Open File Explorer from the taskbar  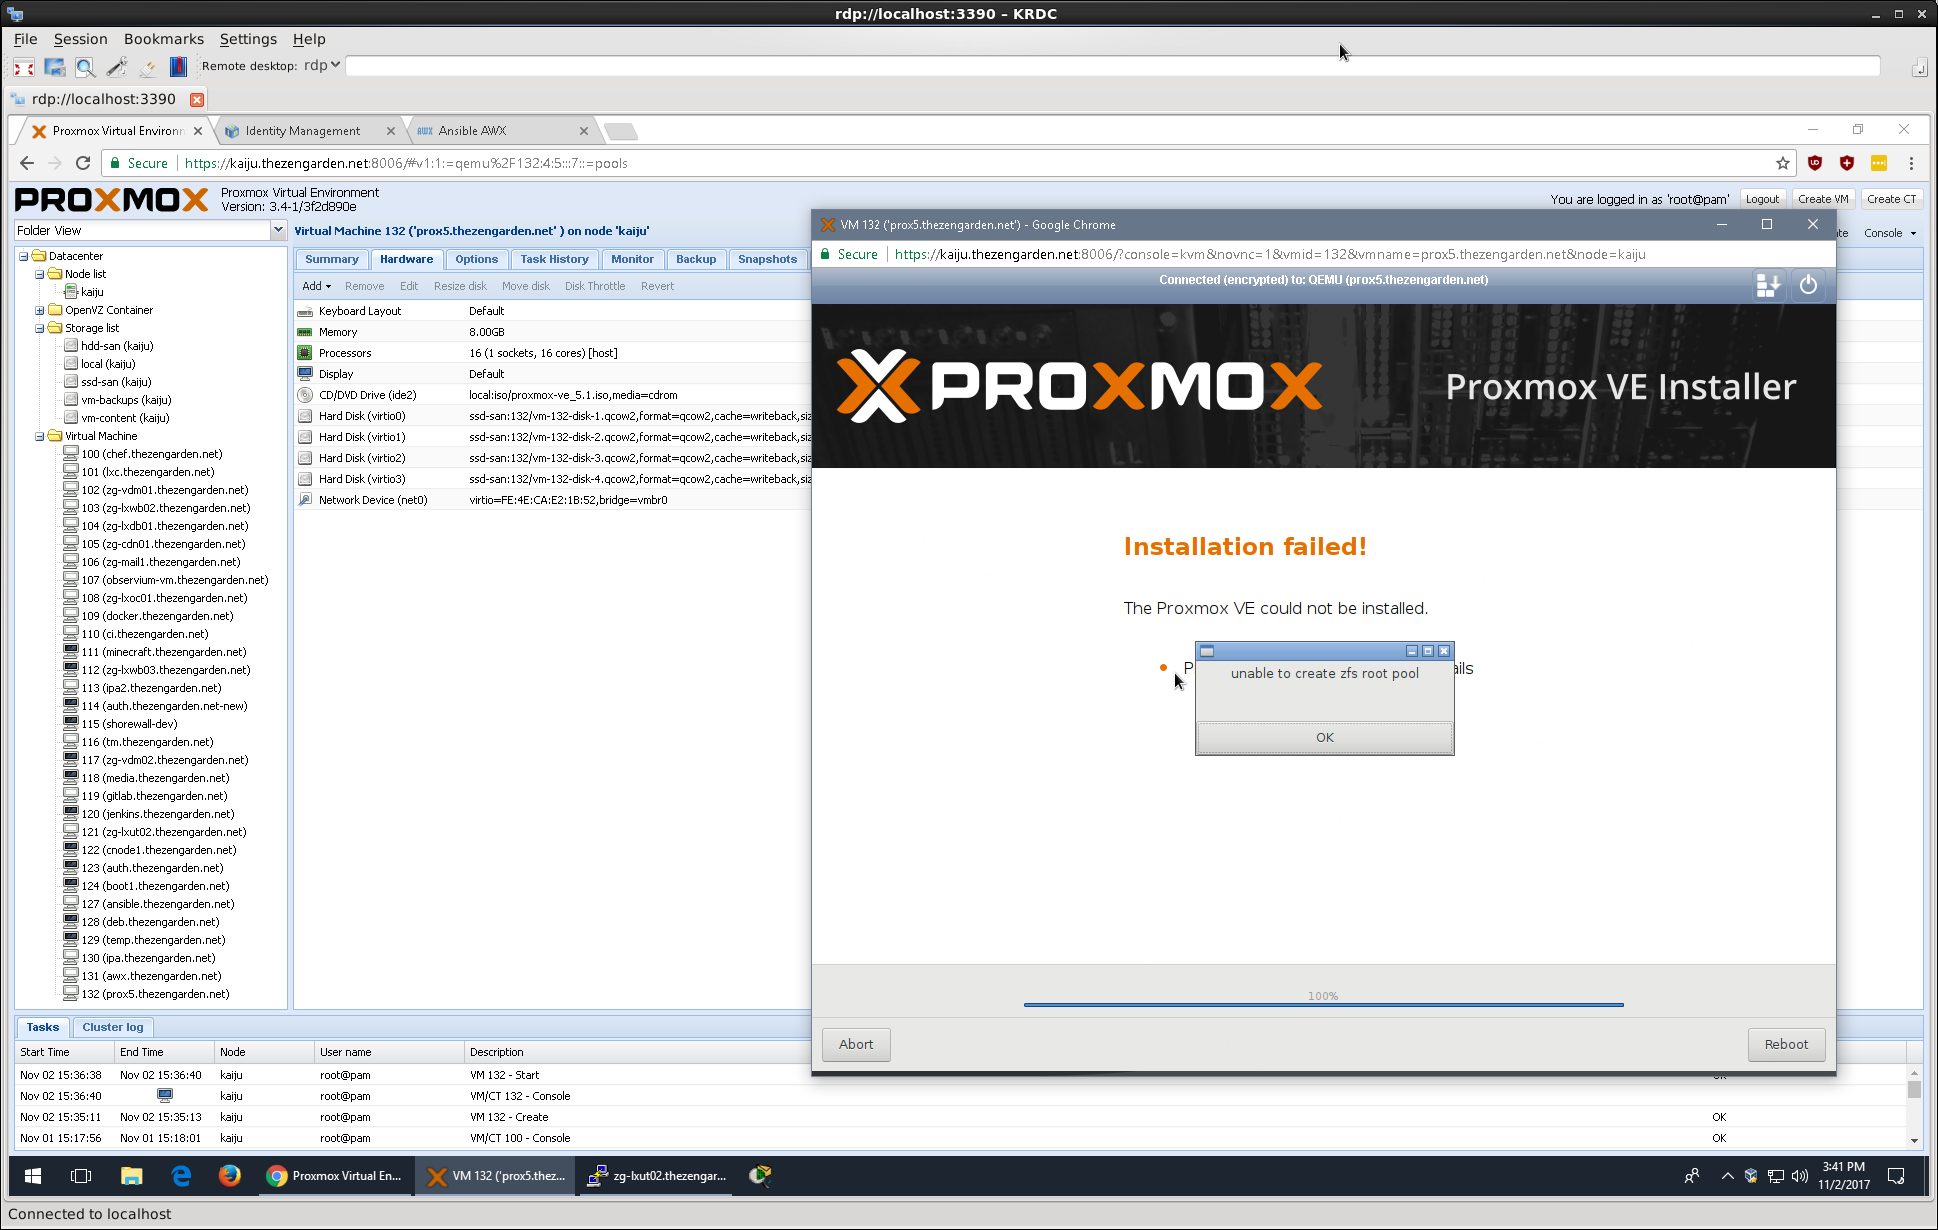pos(131,1176)
